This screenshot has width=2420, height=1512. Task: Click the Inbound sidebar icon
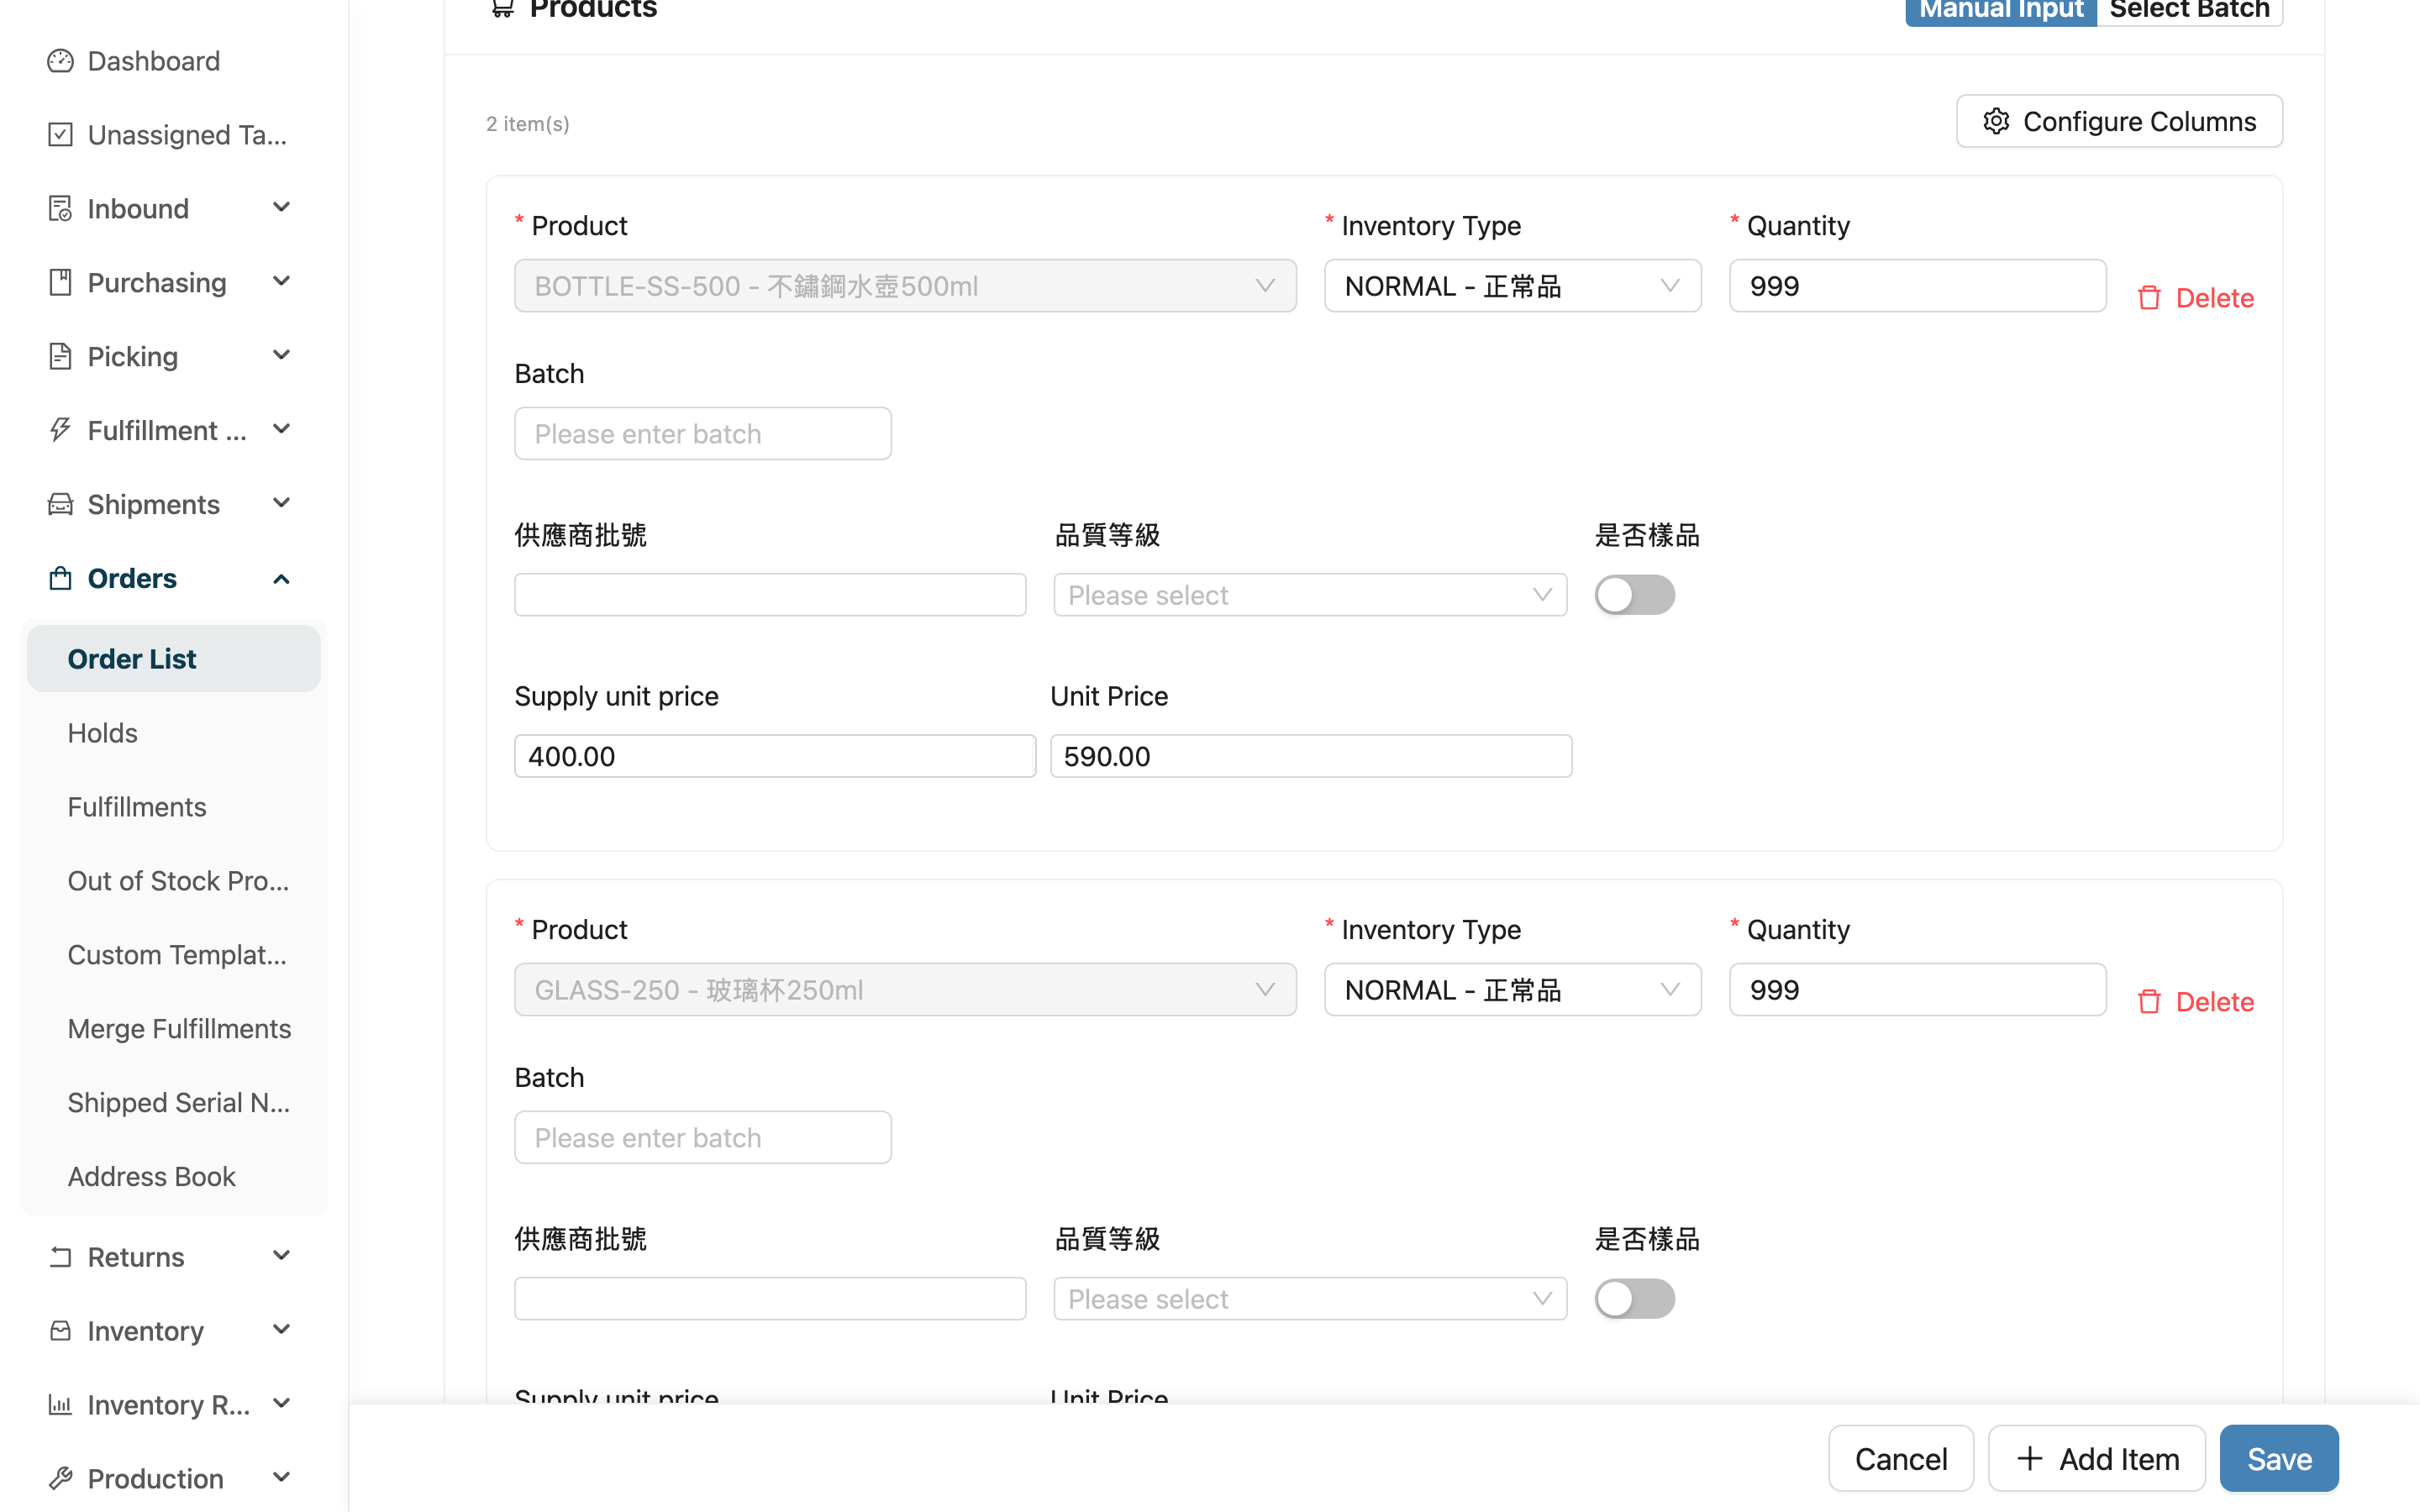coord(60,209)
